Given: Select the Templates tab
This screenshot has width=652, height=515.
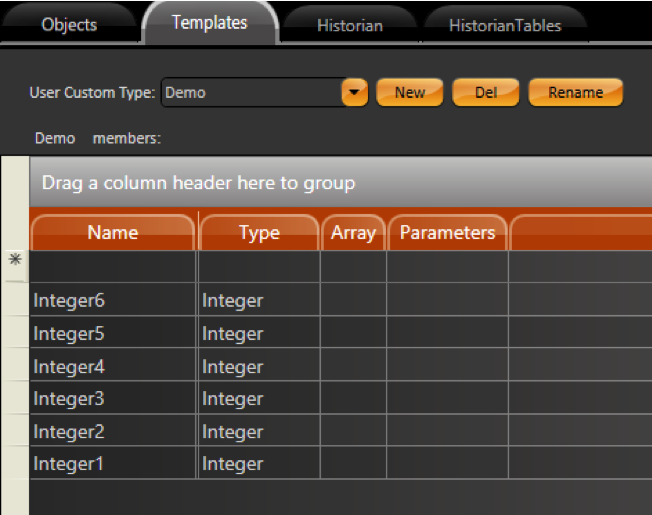Looking at the screenshot, I should 209,23.
